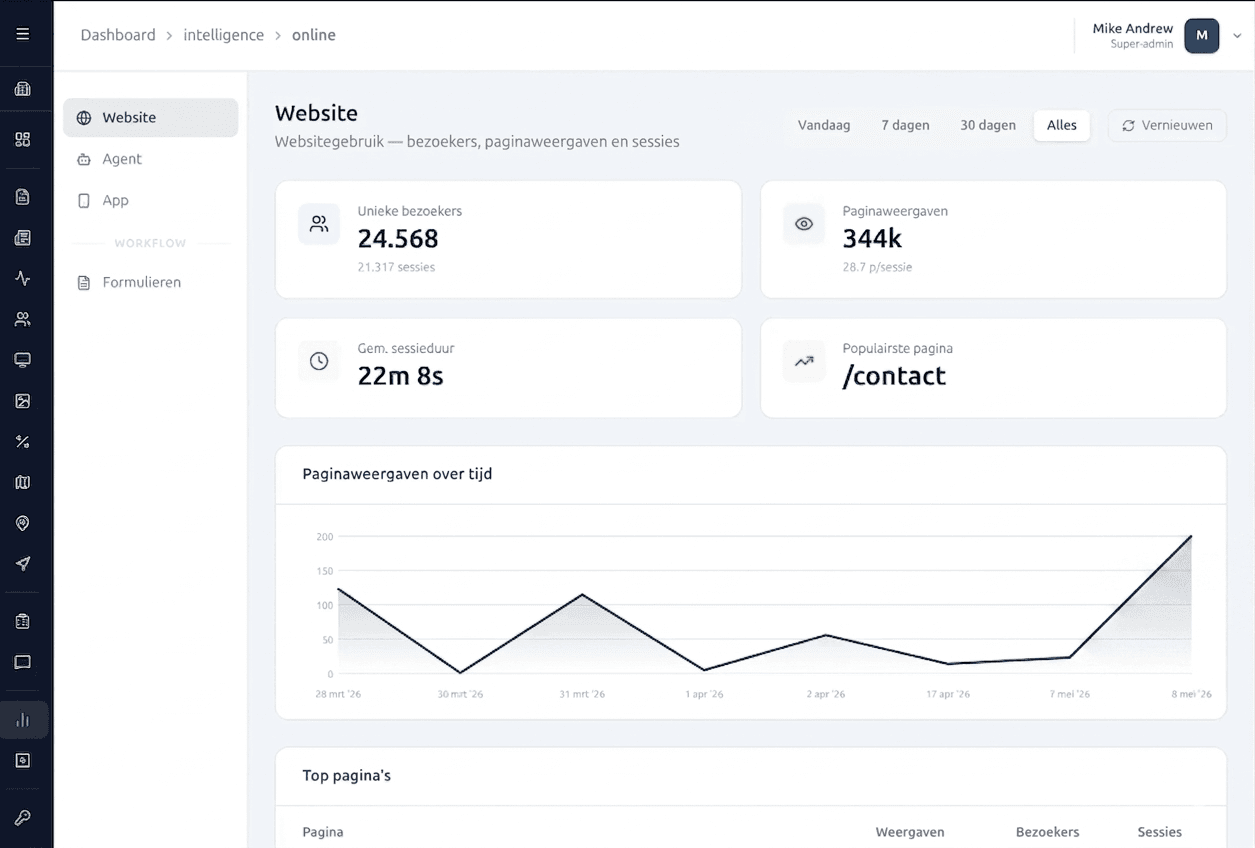The image size is (1255, 848).
Task: Open the dashboard grid icon
Action: 23,139
